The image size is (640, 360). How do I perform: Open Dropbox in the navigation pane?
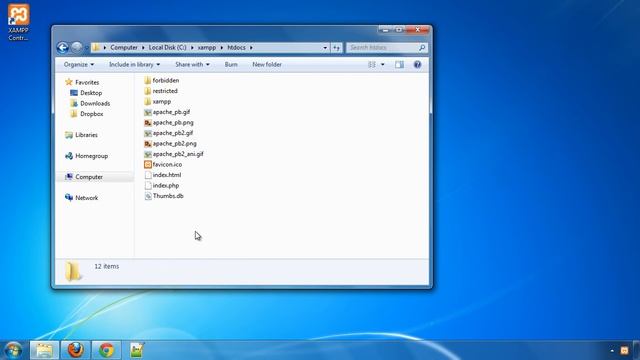[x=91, y=114]
